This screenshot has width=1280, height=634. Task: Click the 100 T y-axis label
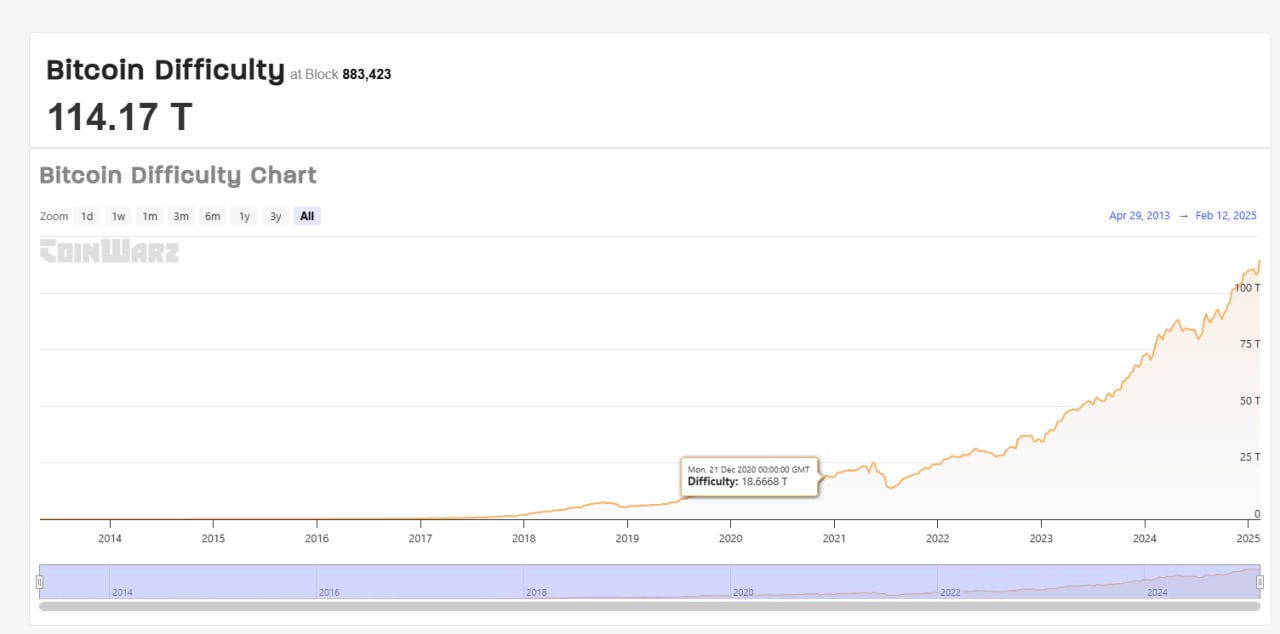pos(1247,287)
